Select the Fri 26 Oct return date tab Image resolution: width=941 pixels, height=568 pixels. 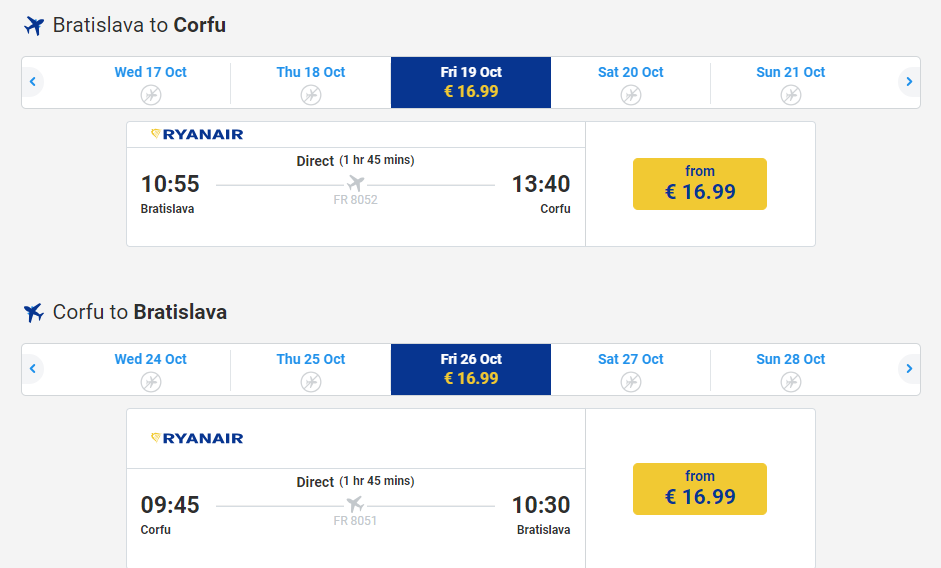[471, 369]
